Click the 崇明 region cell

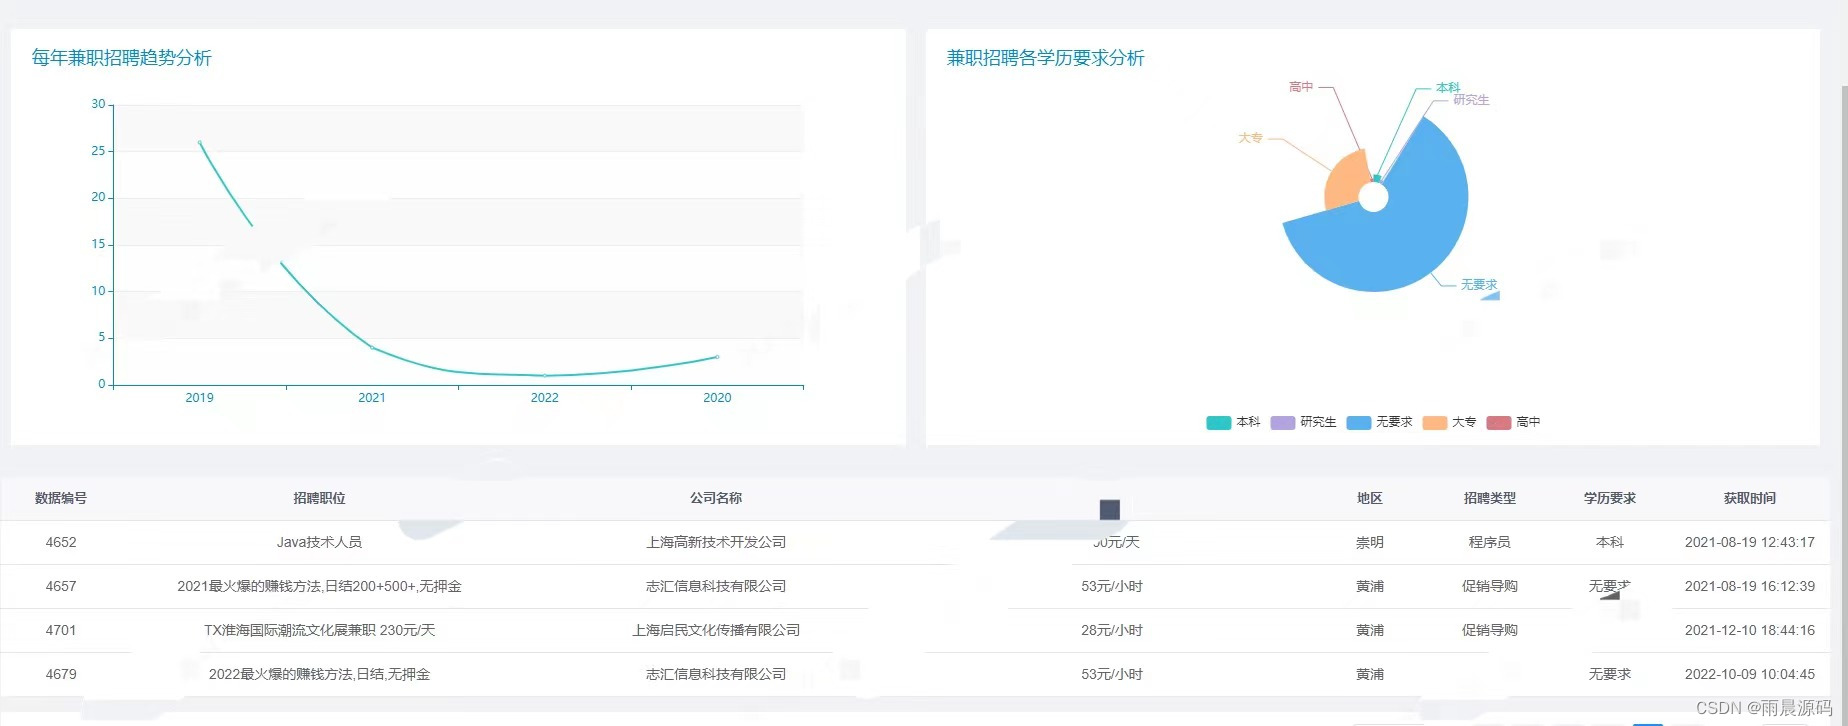click(x=1370, y=542)
